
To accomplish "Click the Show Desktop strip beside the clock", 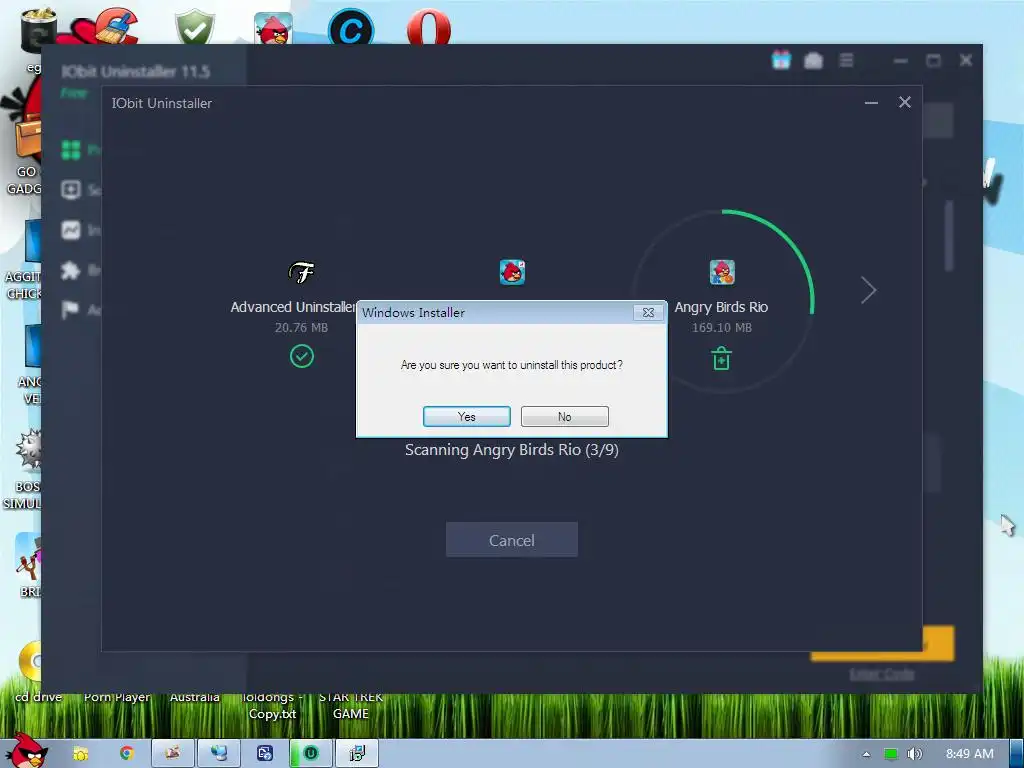I will tap(1017, 753).
